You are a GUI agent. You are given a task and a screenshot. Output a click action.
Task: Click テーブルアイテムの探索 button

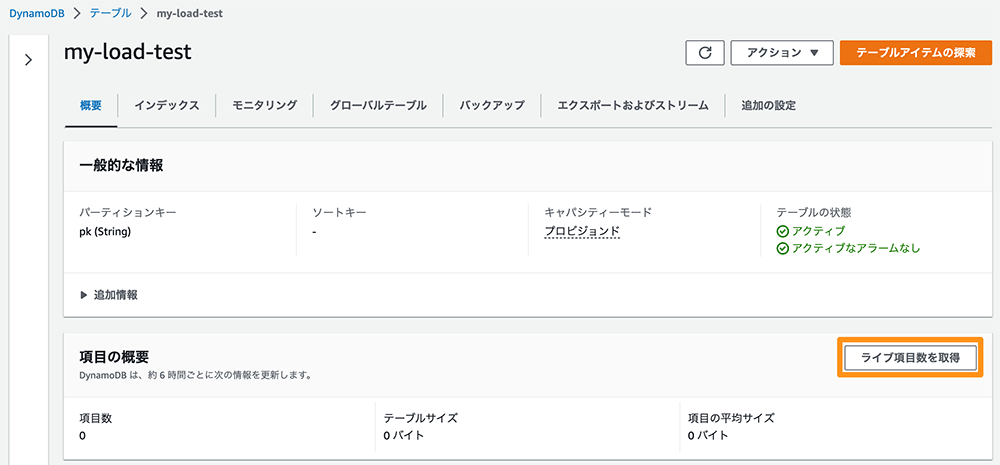(x=916, y=53)
